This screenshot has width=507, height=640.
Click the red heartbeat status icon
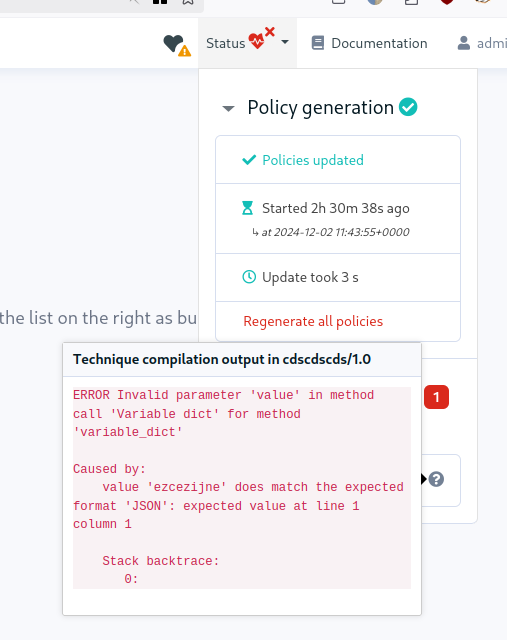(x=261, y=38)
